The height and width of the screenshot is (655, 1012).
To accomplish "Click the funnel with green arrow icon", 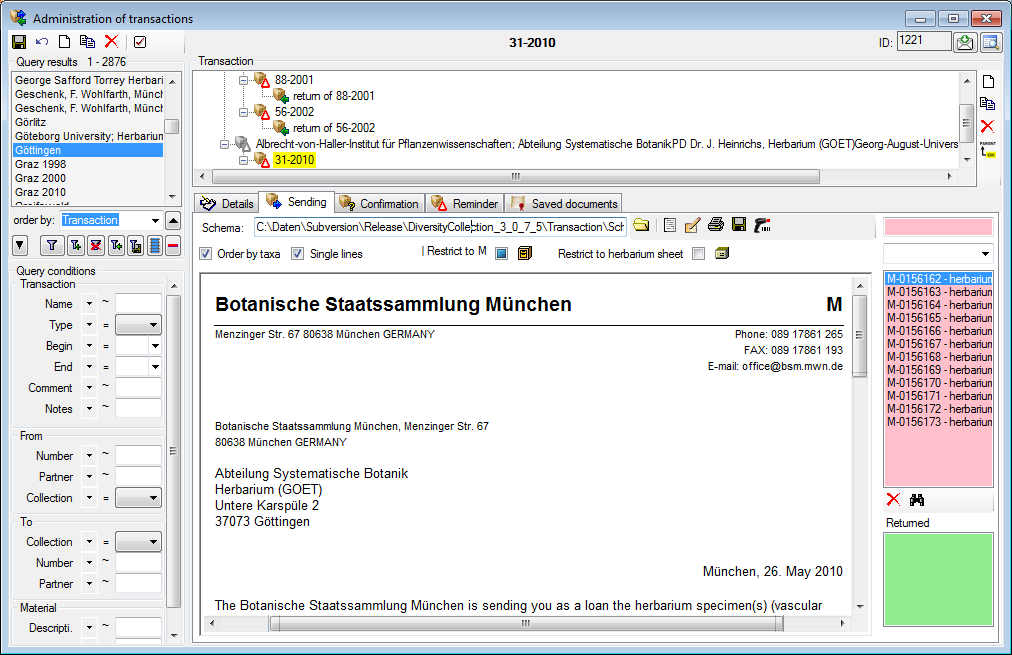I will pyautogui.click(x=116, y=245).
